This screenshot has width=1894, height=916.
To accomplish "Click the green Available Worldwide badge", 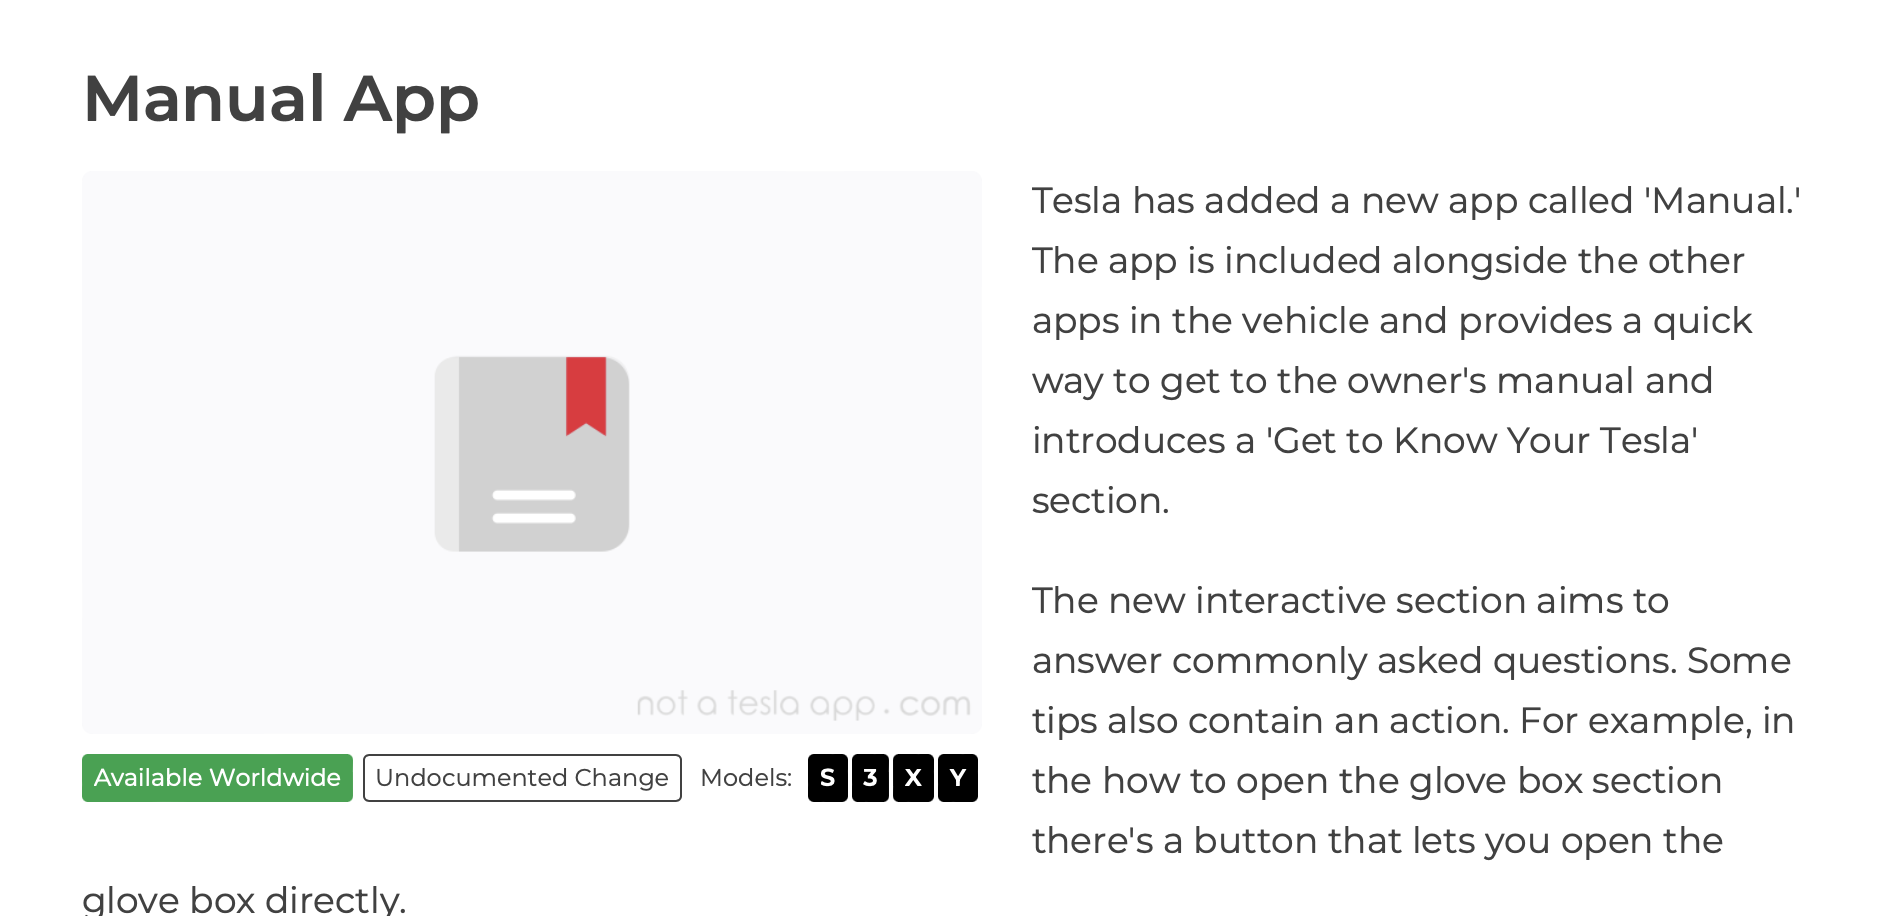I will coord(217,778).
